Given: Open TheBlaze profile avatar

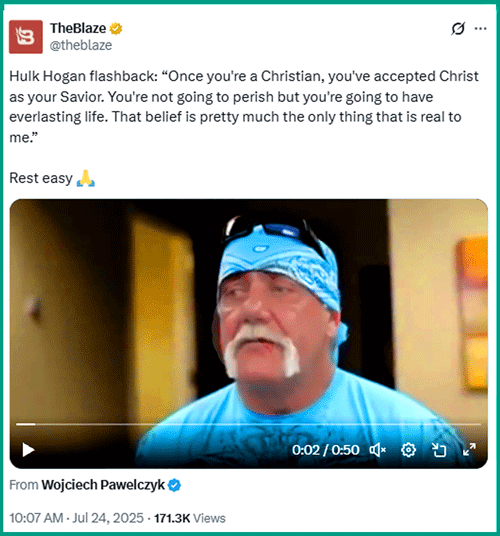Looking at the screenshot, I should tap(26, 37).
